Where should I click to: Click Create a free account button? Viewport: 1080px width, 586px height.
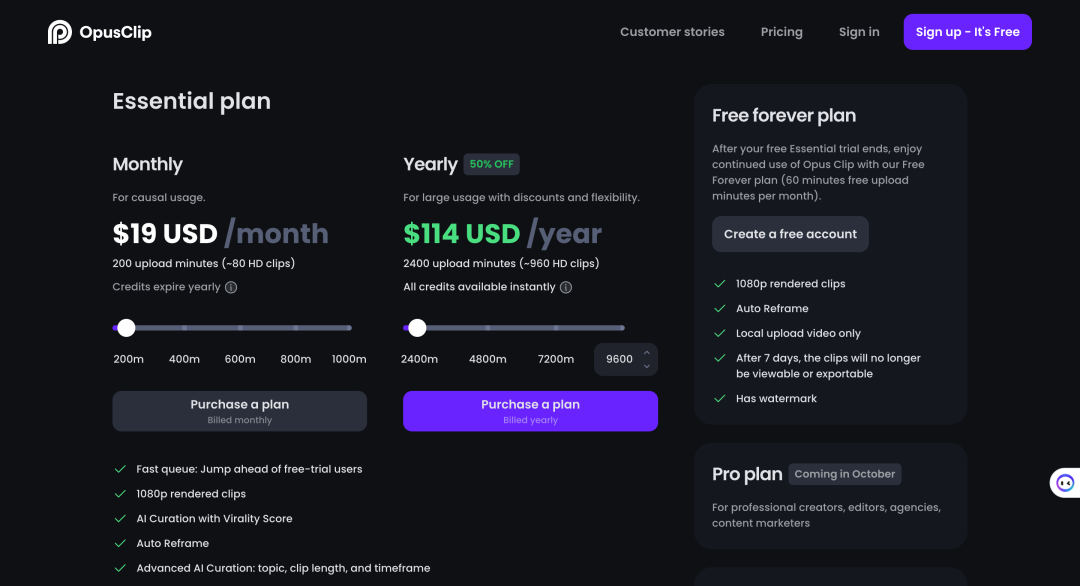[x=790, y=234]
